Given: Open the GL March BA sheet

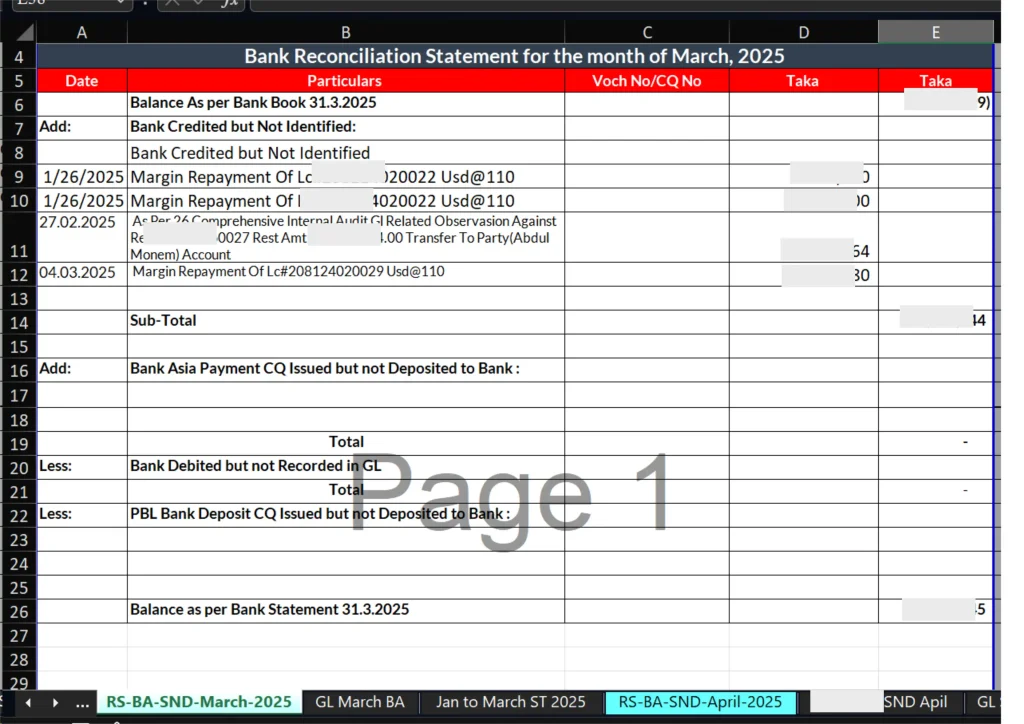Looking at the screenshot, I should (360, 703).
